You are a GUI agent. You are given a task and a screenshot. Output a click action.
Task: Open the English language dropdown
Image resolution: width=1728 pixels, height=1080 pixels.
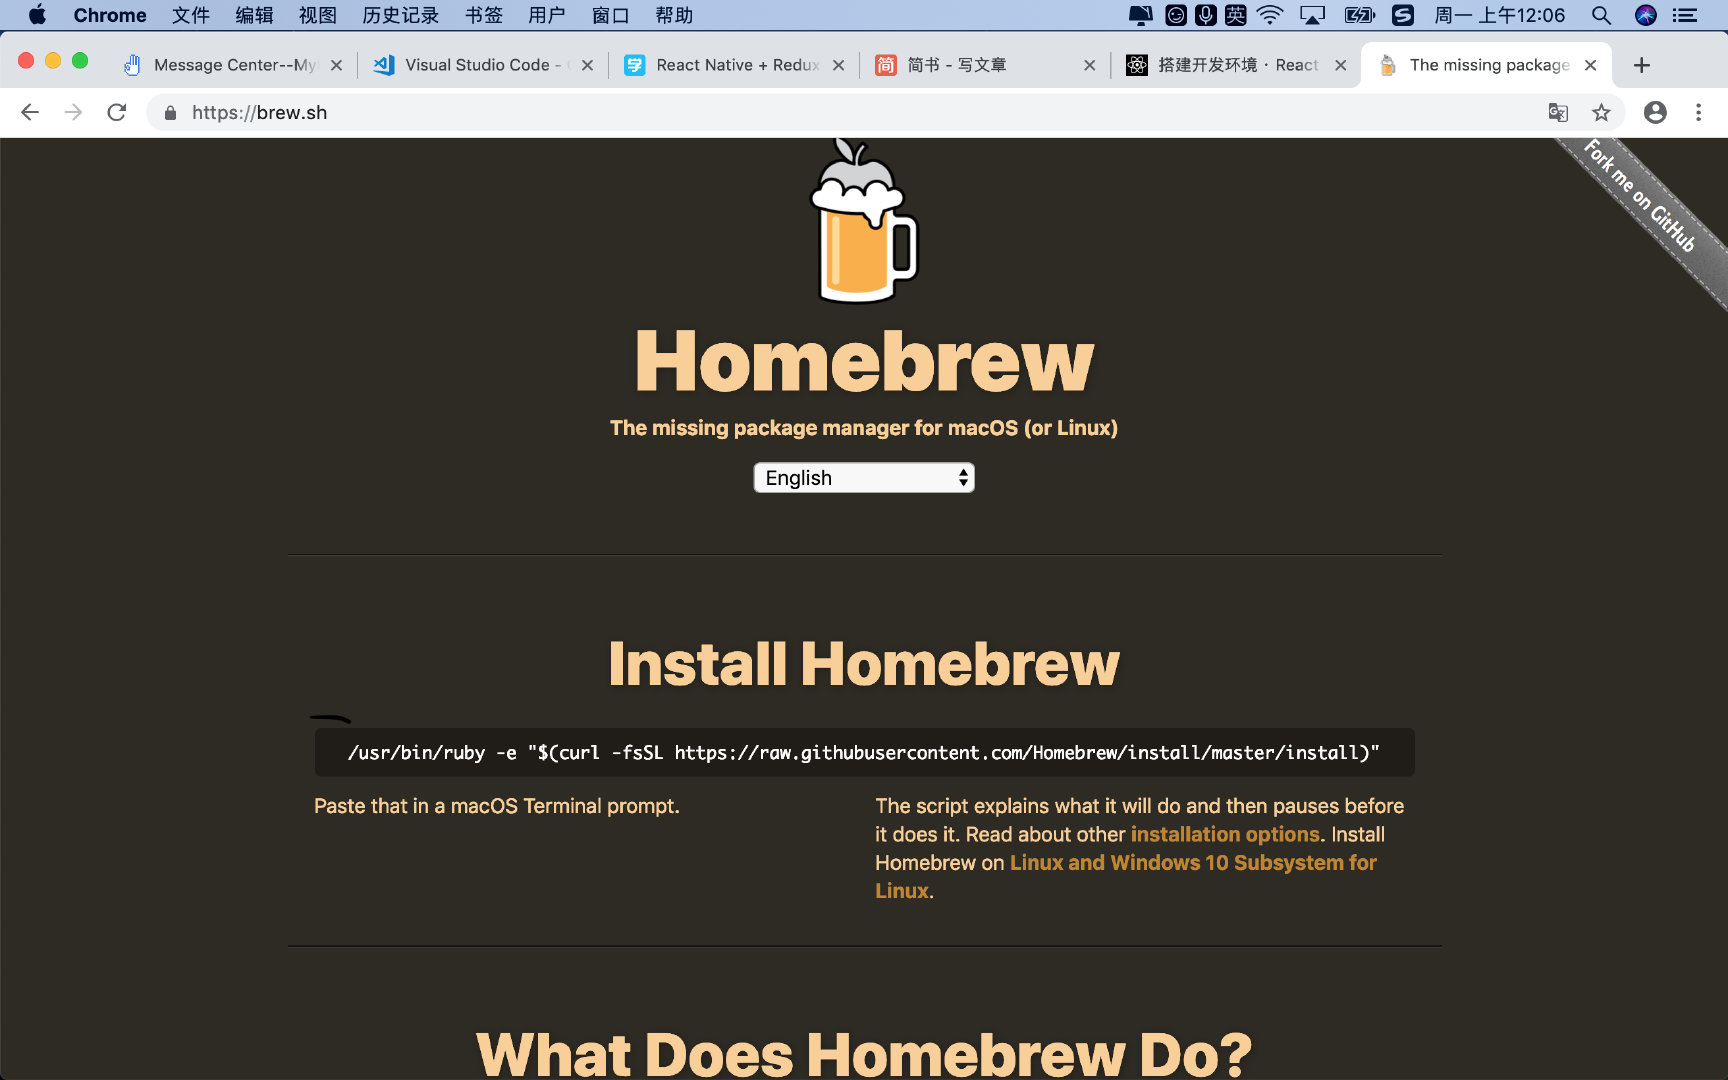(864, 478)
